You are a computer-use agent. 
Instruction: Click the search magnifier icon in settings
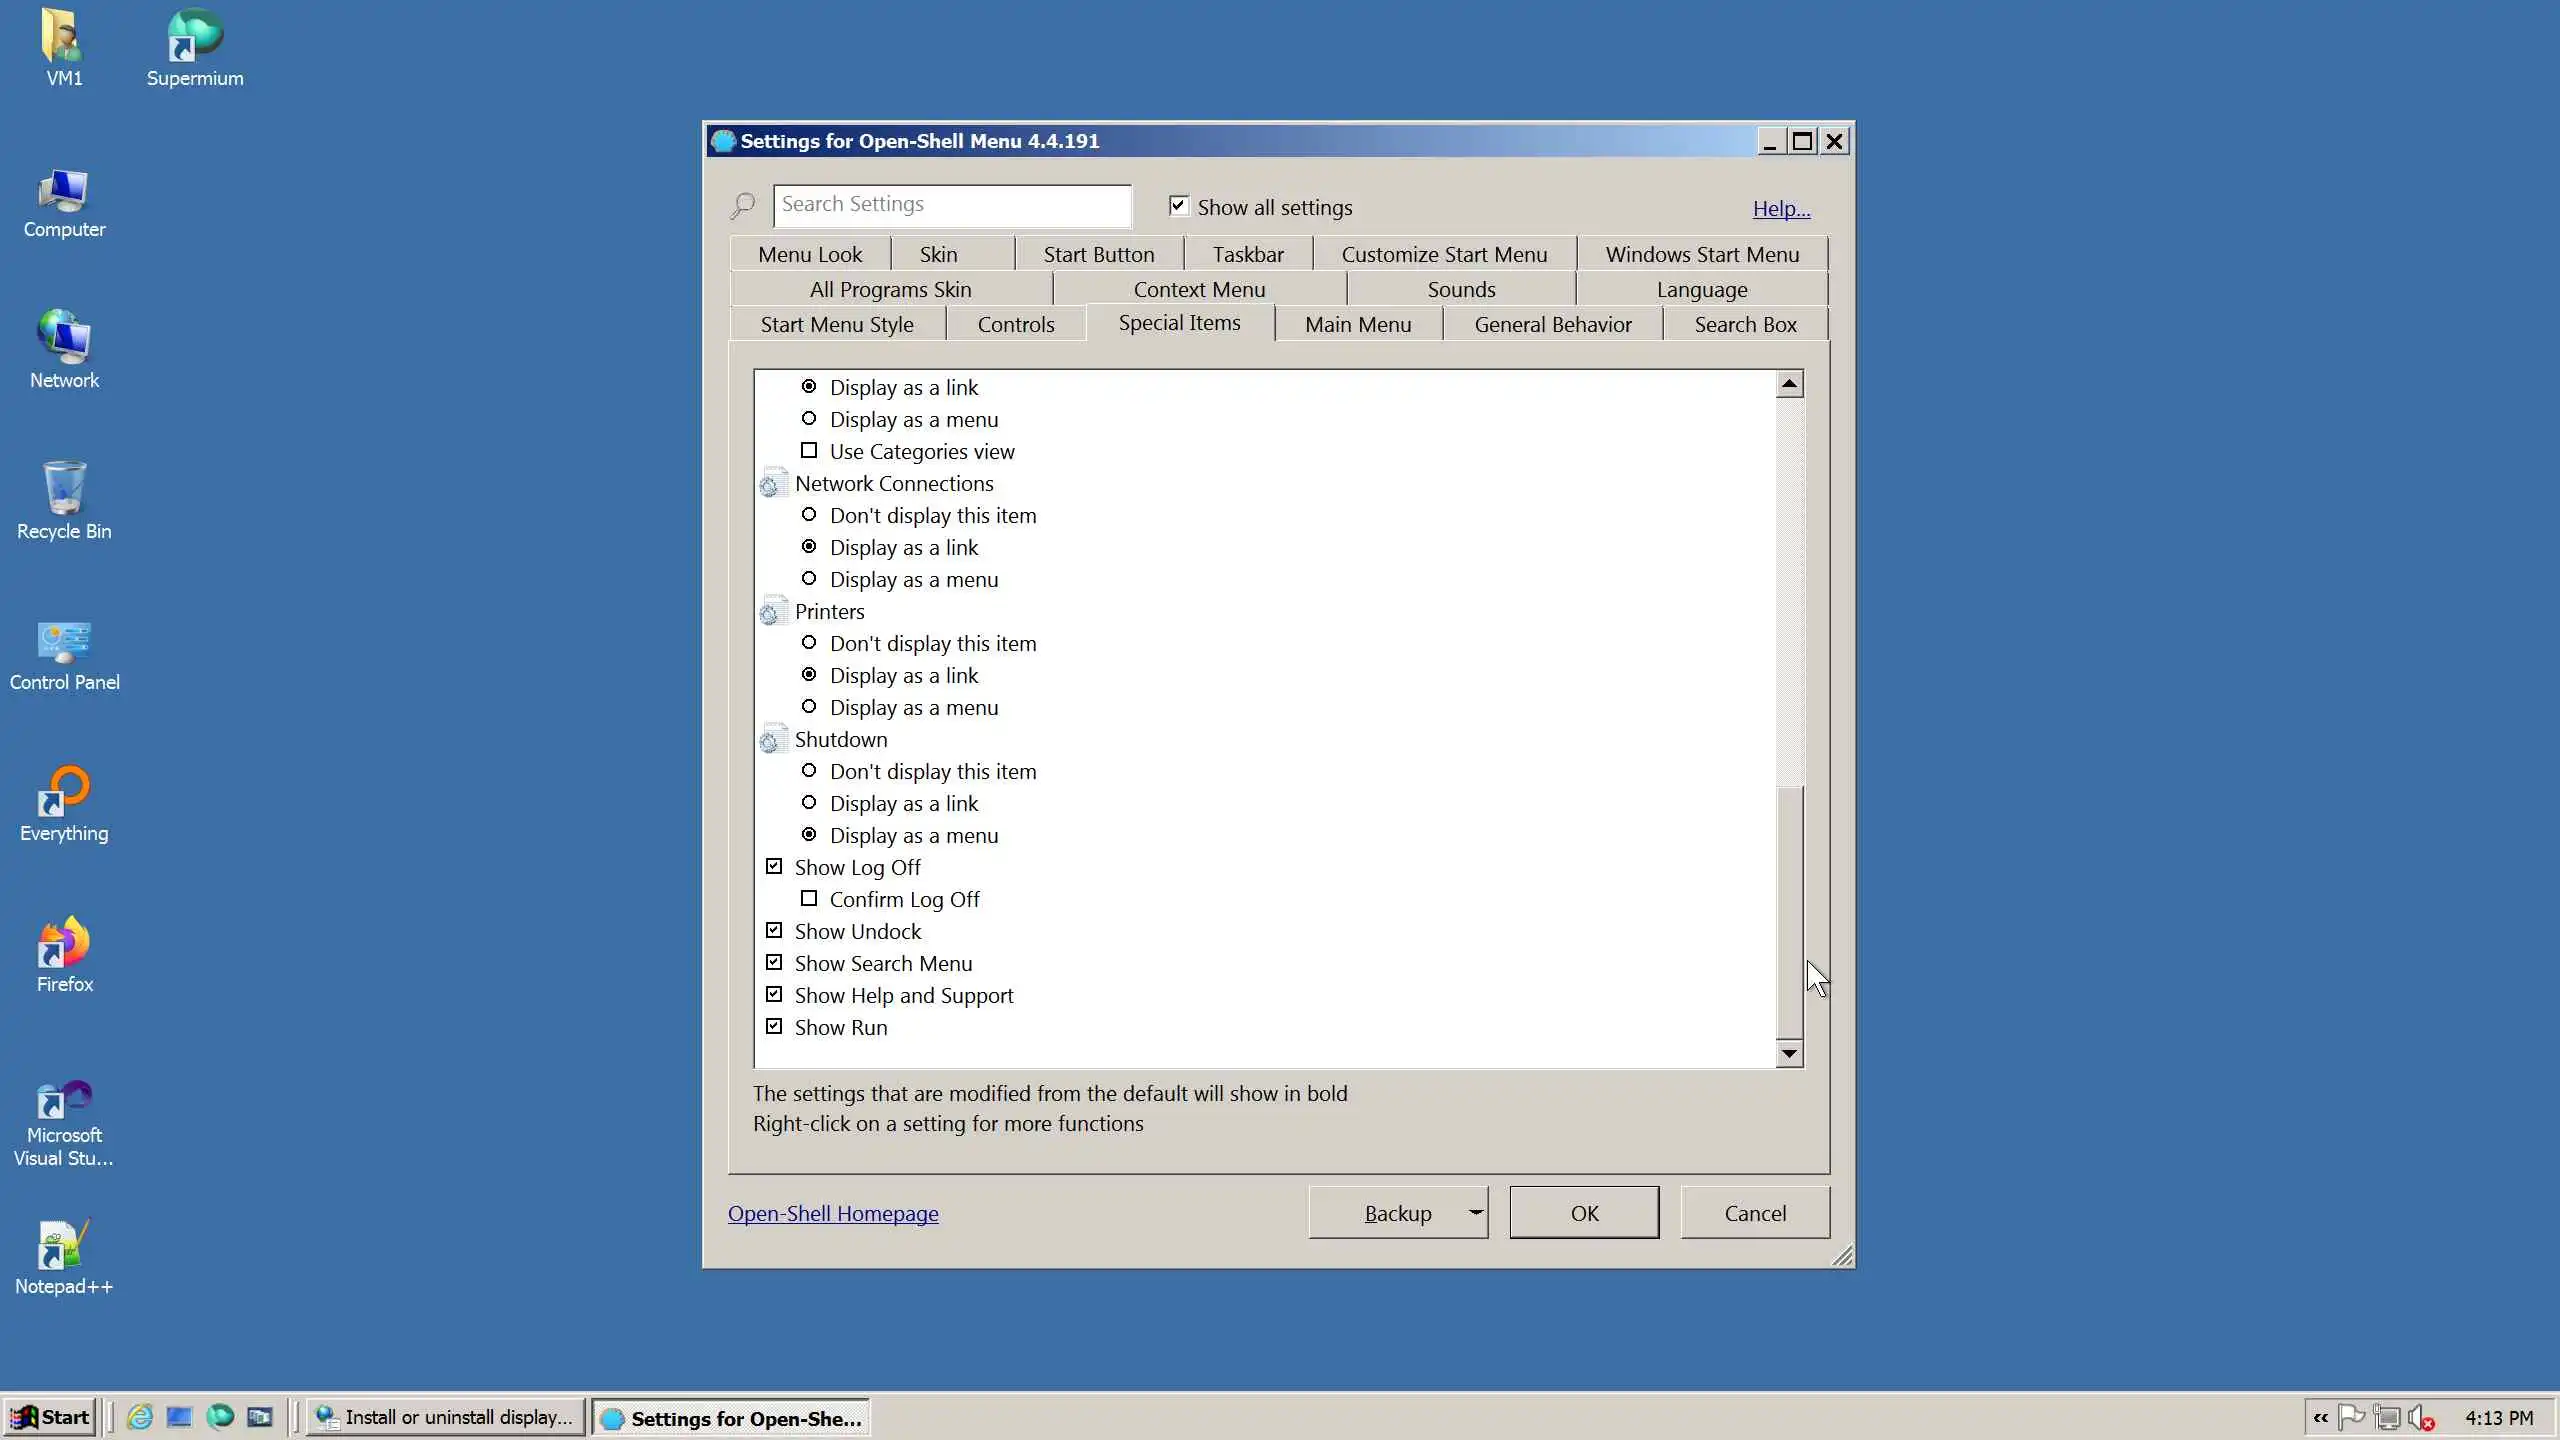(x=742, y=206)
